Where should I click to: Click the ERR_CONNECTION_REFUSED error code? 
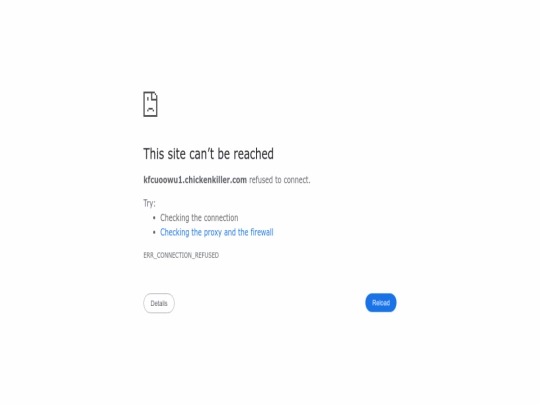pyautogui.click(x=181, y=255)
